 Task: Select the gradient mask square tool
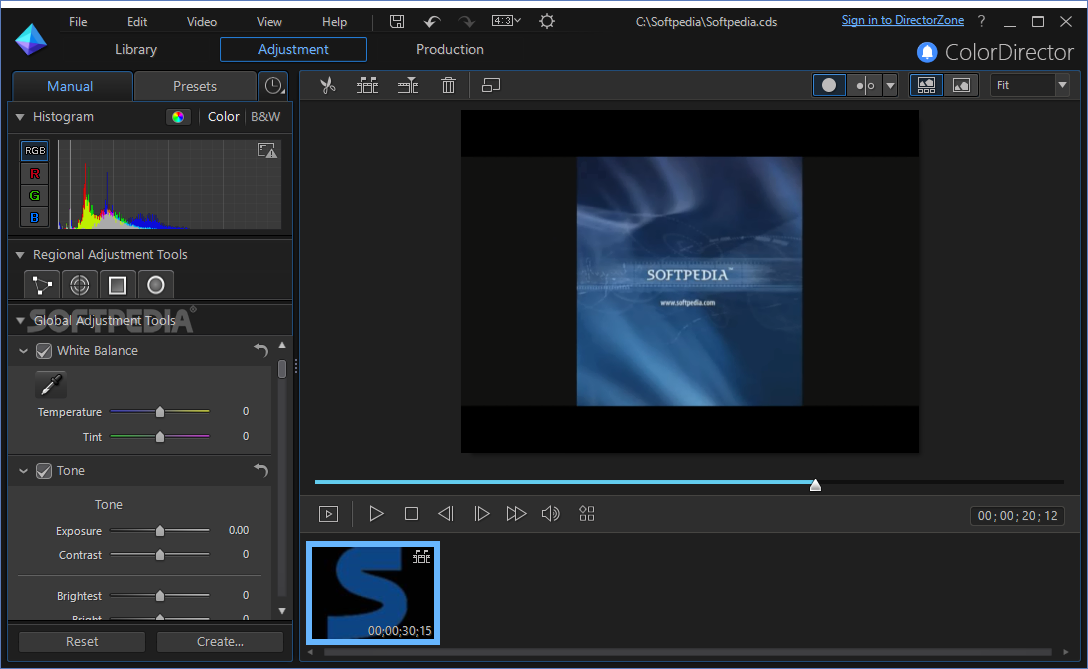coord(118,285)
